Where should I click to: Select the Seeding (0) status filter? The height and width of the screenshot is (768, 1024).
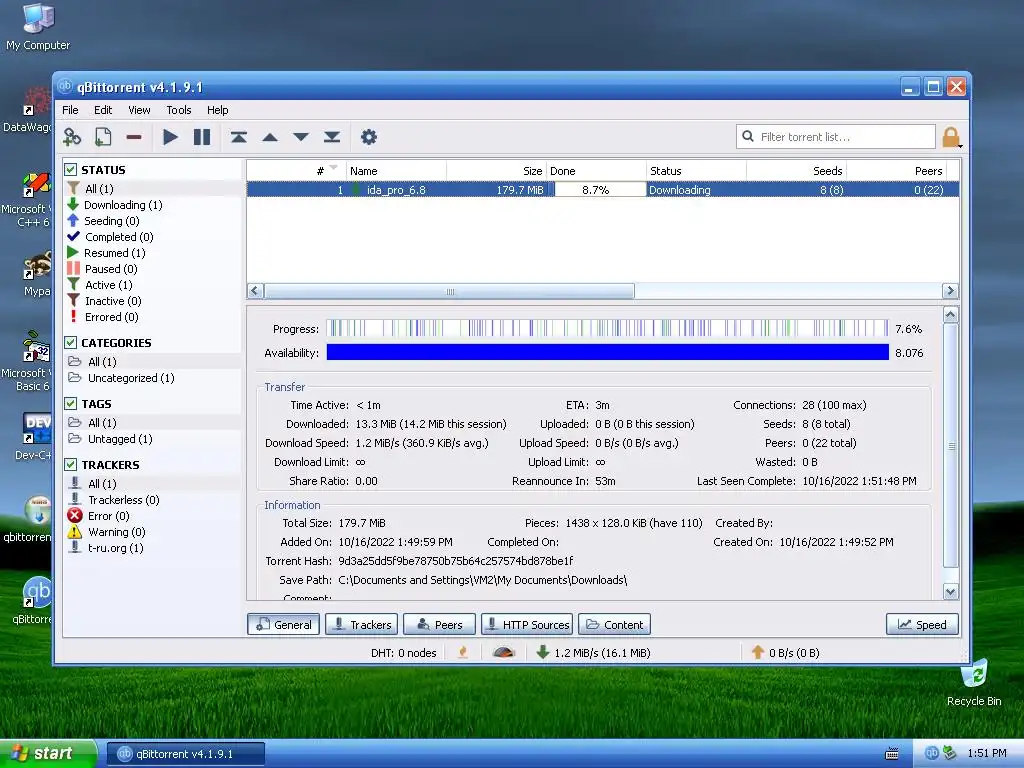click(x=111, y=221)
